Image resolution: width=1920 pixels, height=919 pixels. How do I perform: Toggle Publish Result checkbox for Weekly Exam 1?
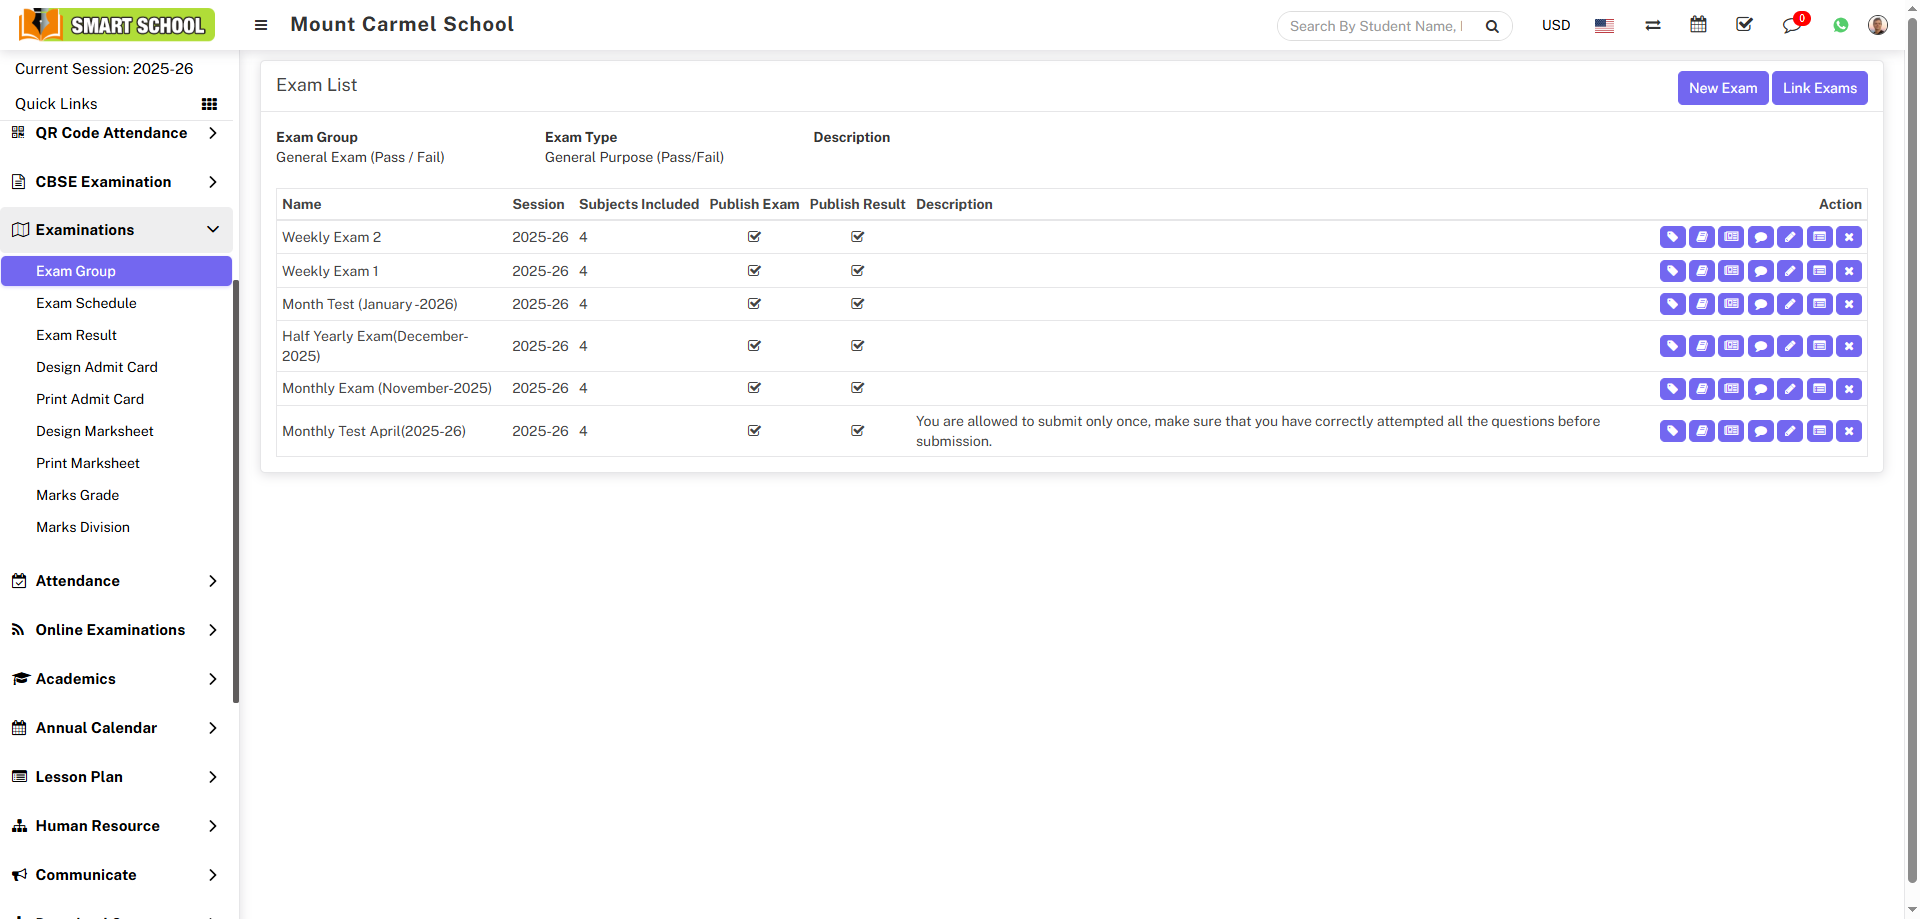[x=857, y=271]
